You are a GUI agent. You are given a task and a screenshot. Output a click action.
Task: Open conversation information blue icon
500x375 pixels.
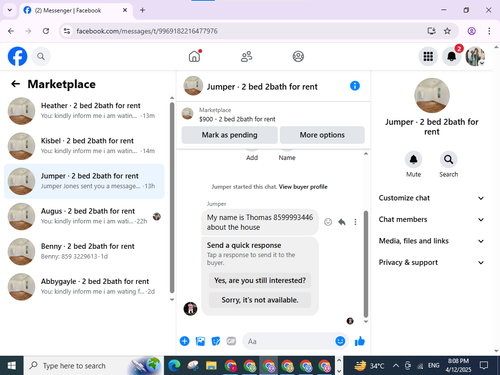click(355, 86)
